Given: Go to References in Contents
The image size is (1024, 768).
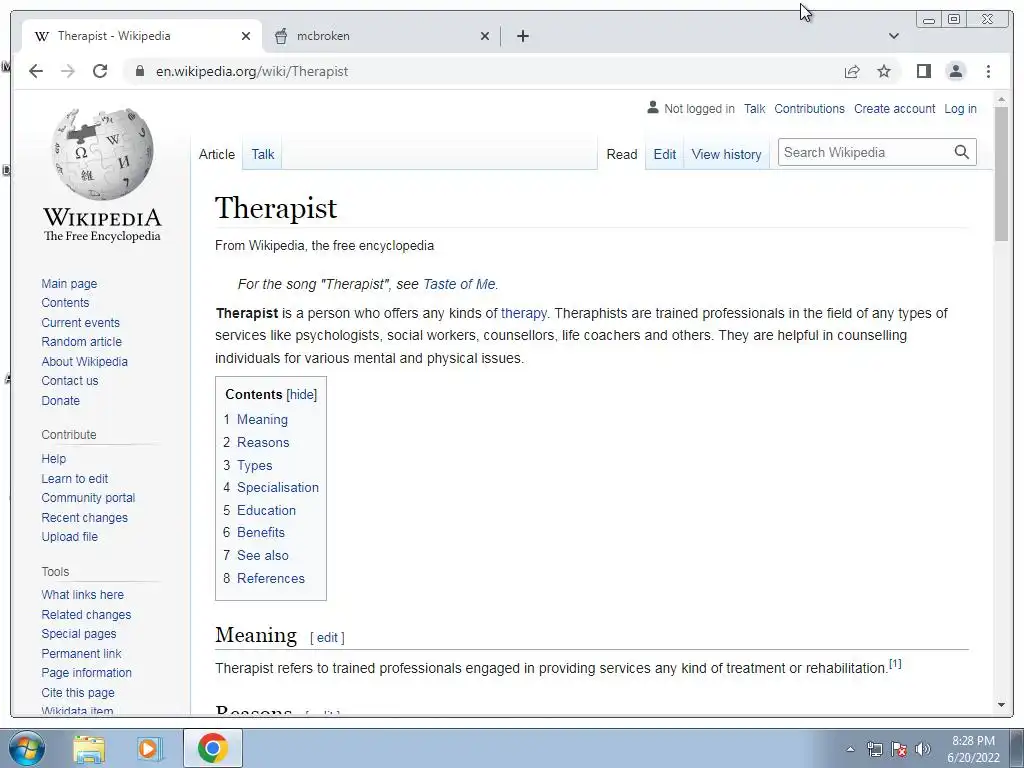Looking at the screenshot, I should pos(270,578).
